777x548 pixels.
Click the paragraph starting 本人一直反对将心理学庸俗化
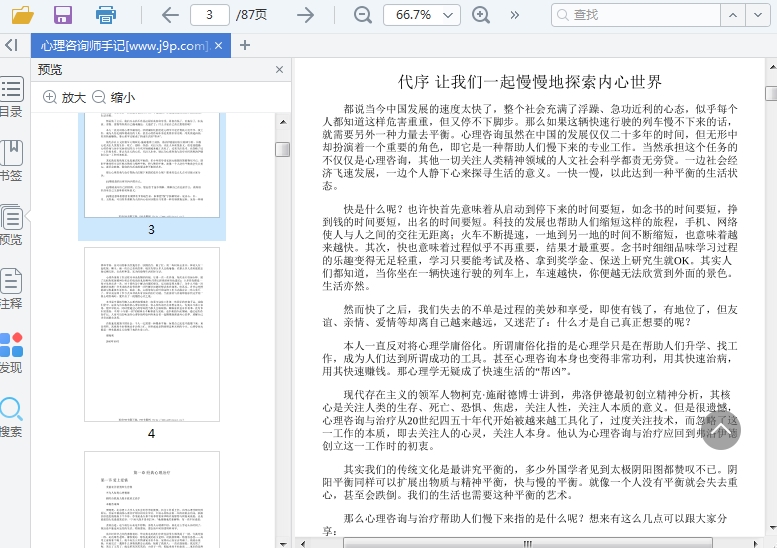pos(529,358)
